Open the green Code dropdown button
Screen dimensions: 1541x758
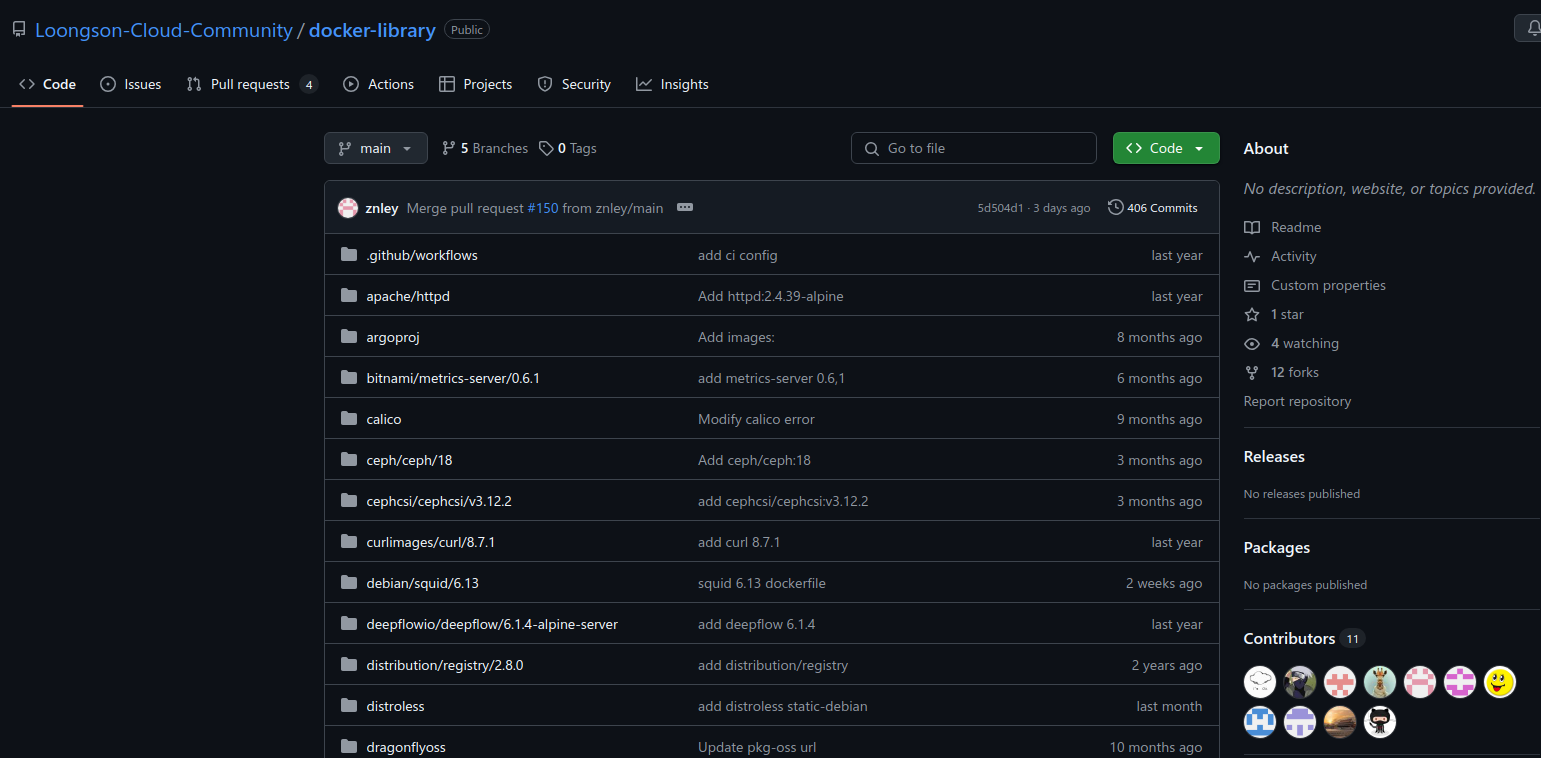[1166, 148]
